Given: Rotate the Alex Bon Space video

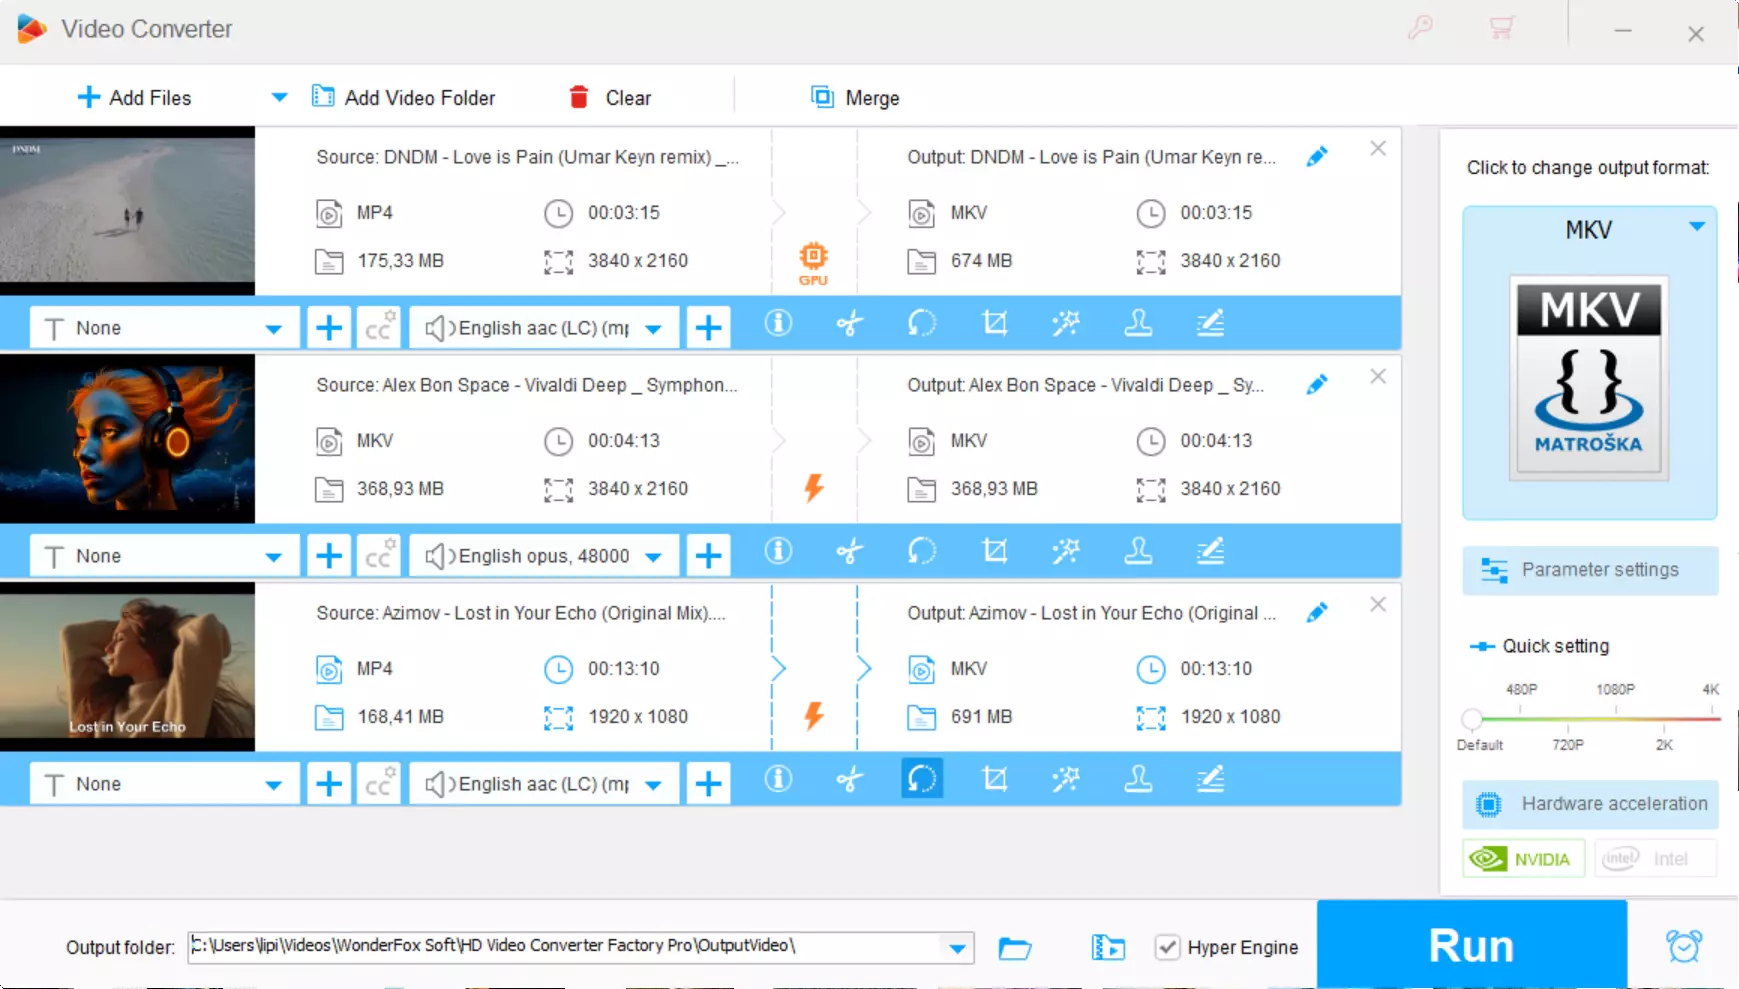Looking at the screenshot, I should pyautogui.click(x=921, y=551).
